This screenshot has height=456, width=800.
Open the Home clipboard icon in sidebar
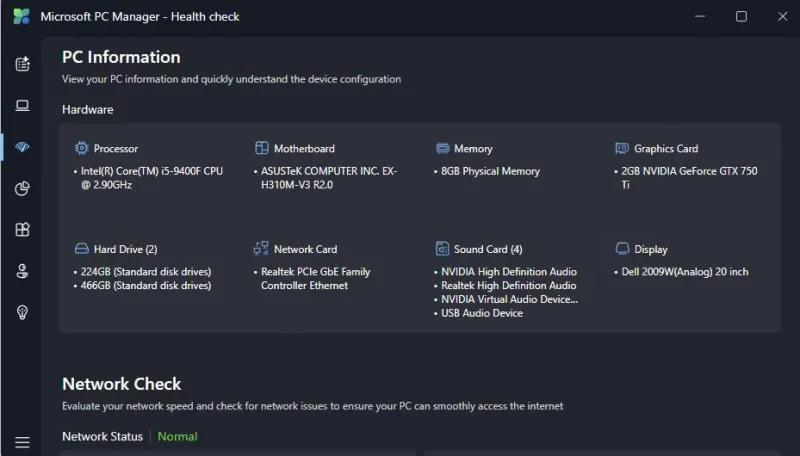point(22,64)
